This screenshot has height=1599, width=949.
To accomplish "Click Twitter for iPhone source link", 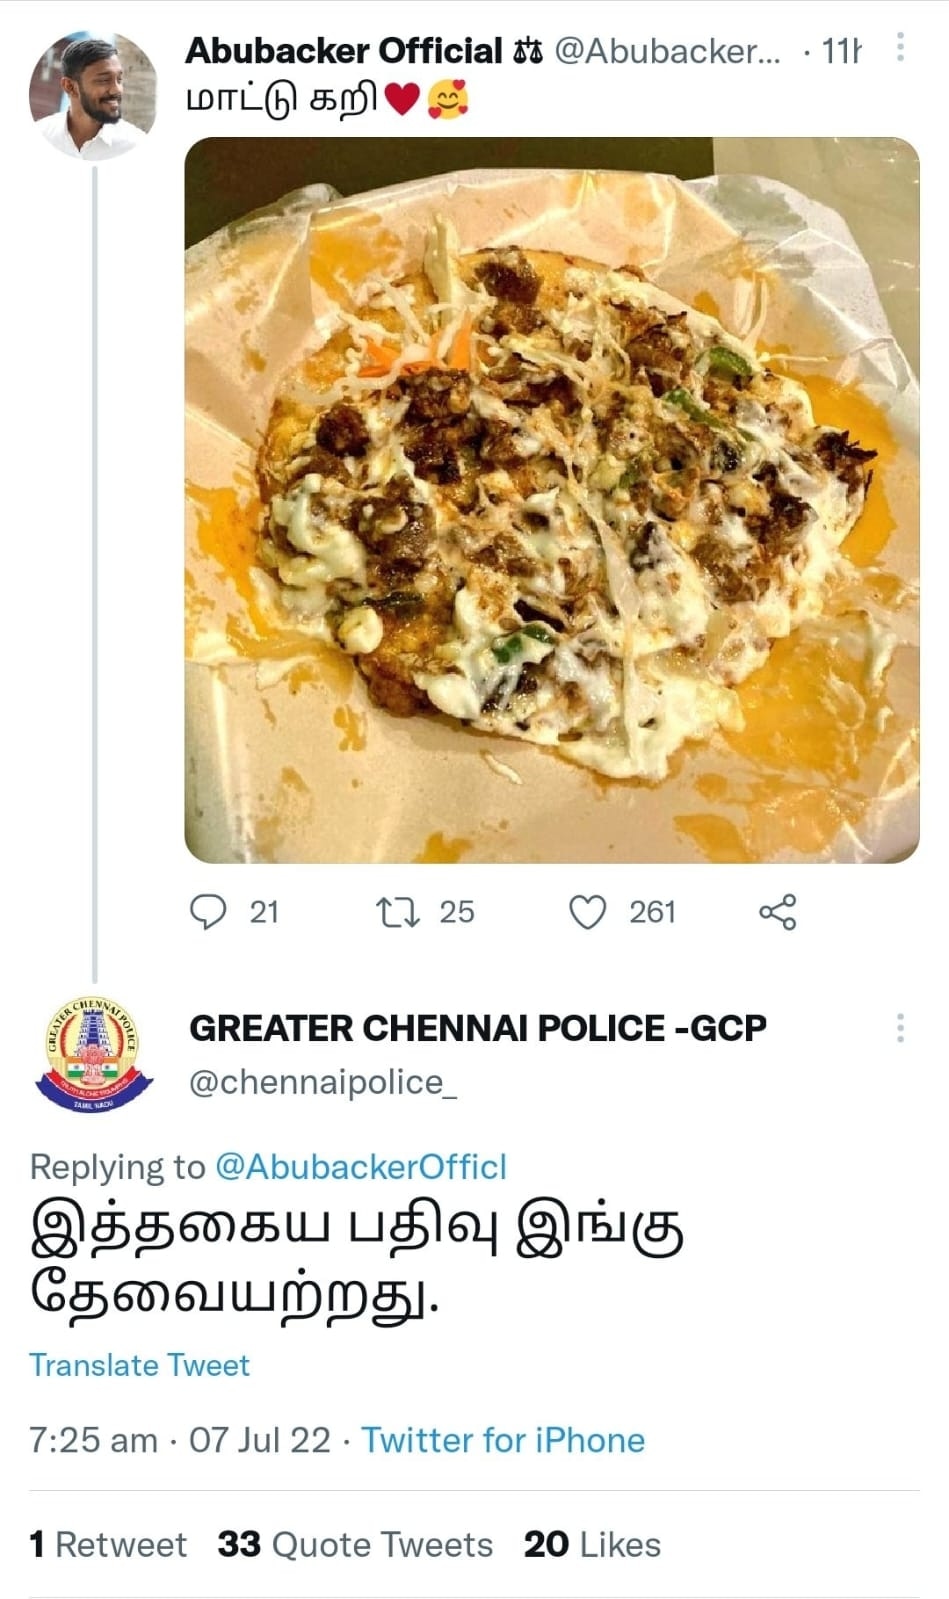I will pyautogui.click(x=503, y=1440).
